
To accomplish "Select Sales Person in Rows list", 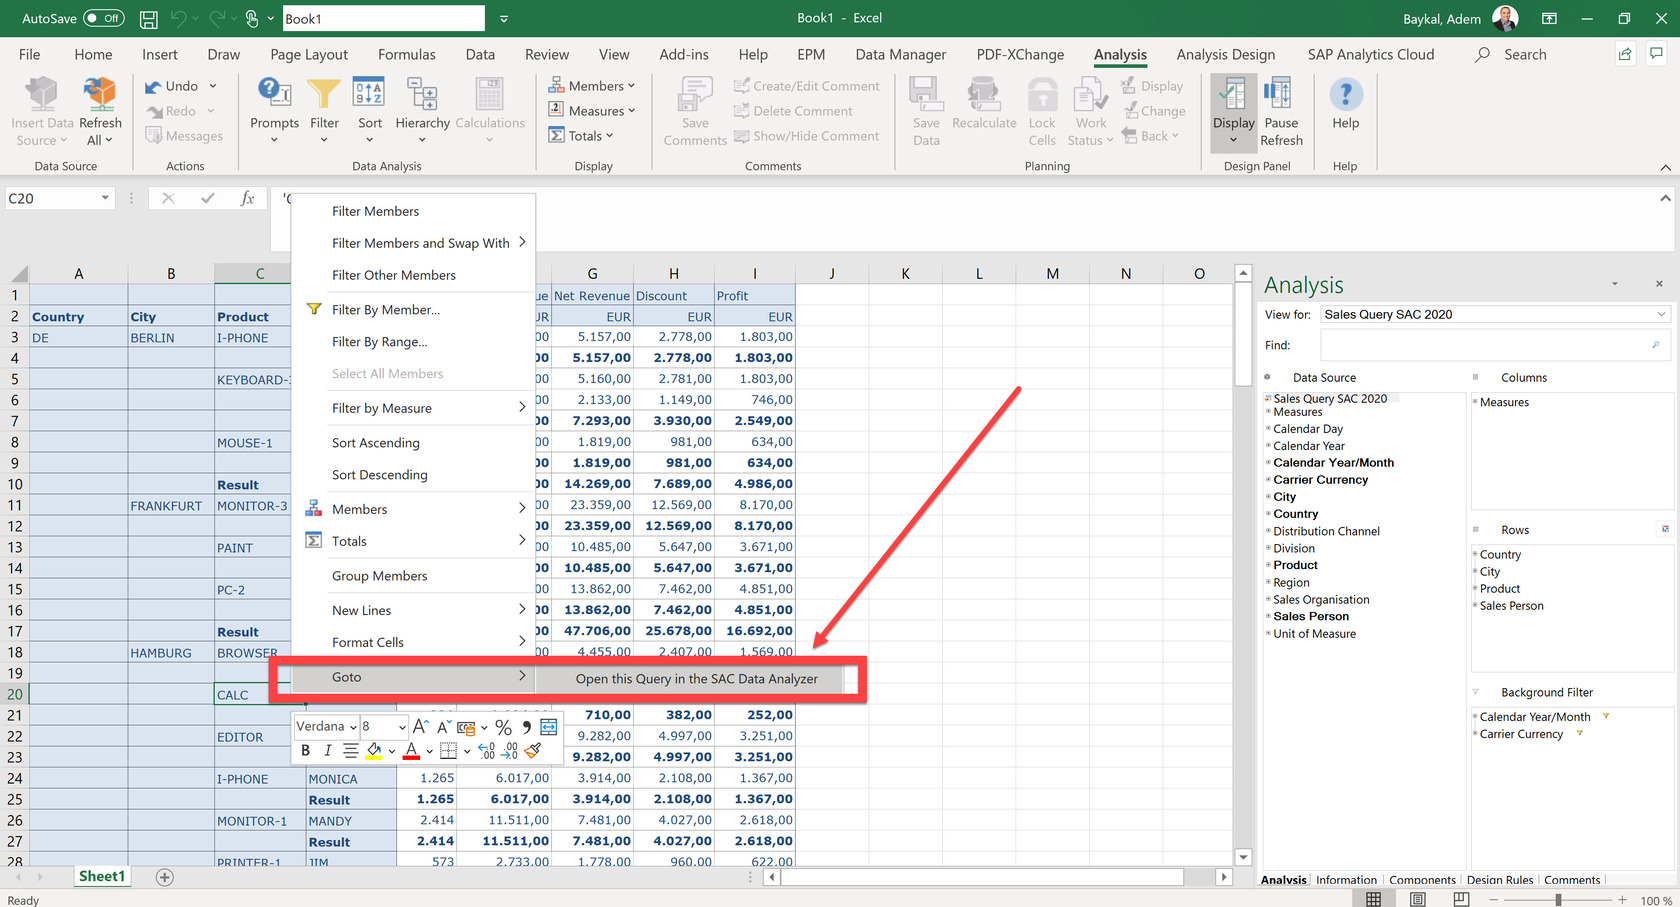I will [x=1511, y=606].
